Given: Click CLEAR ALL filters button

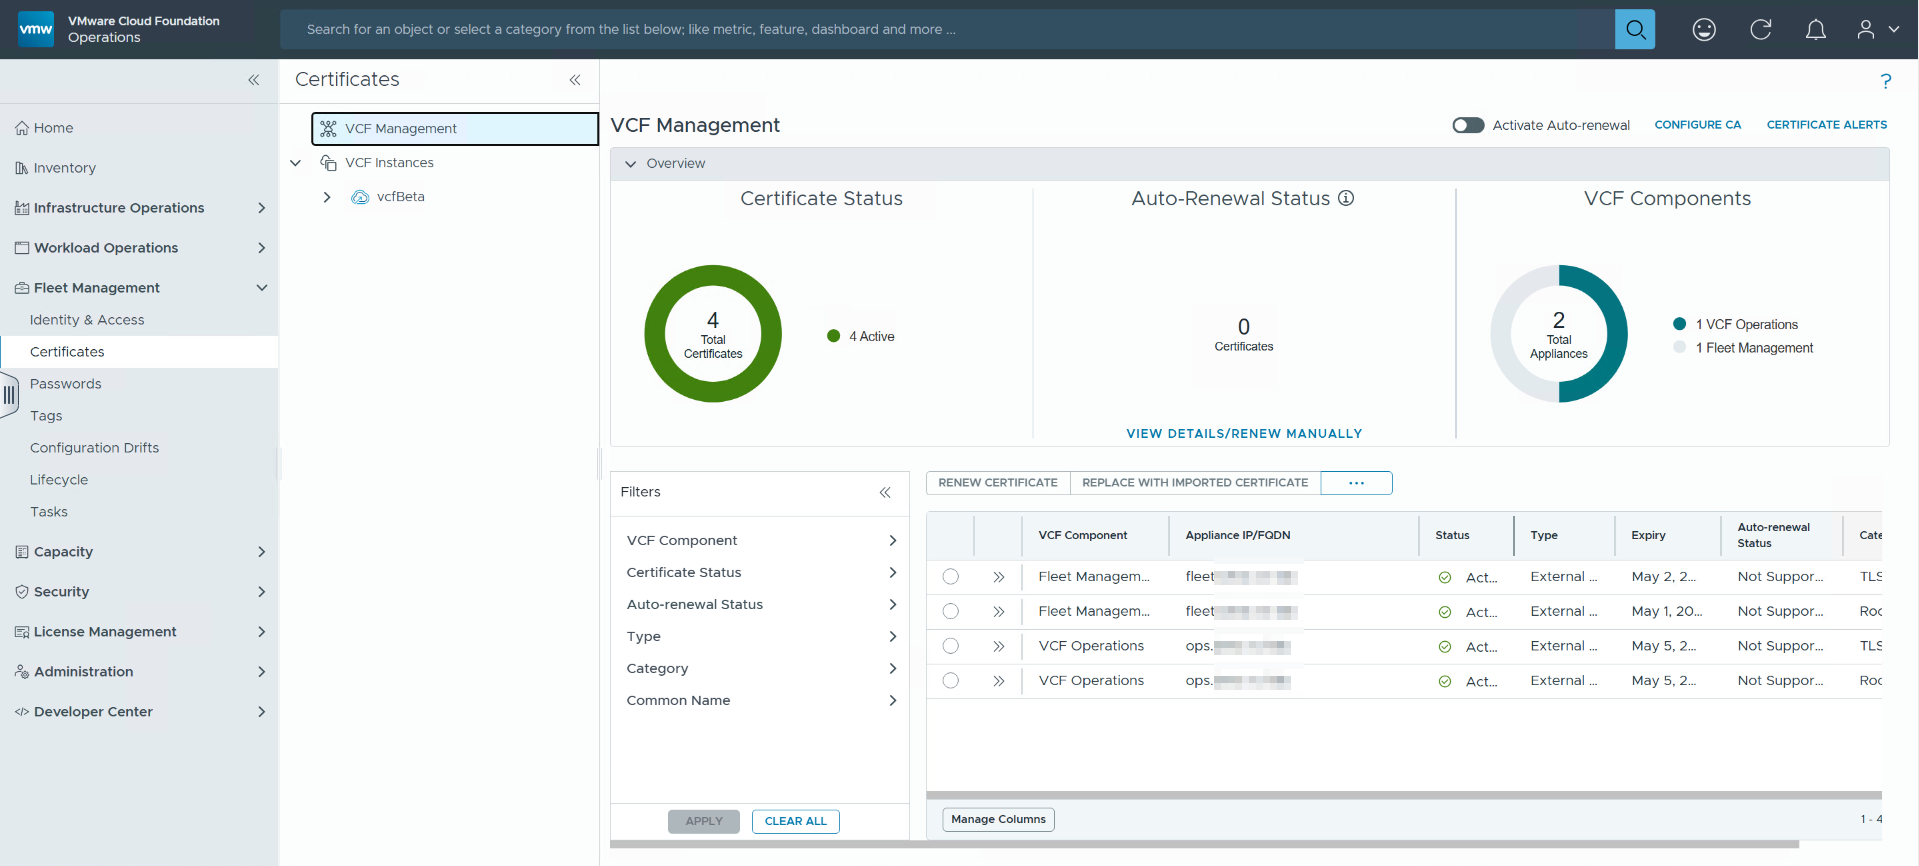Looking at the screenshot, I should click(796, 821).
